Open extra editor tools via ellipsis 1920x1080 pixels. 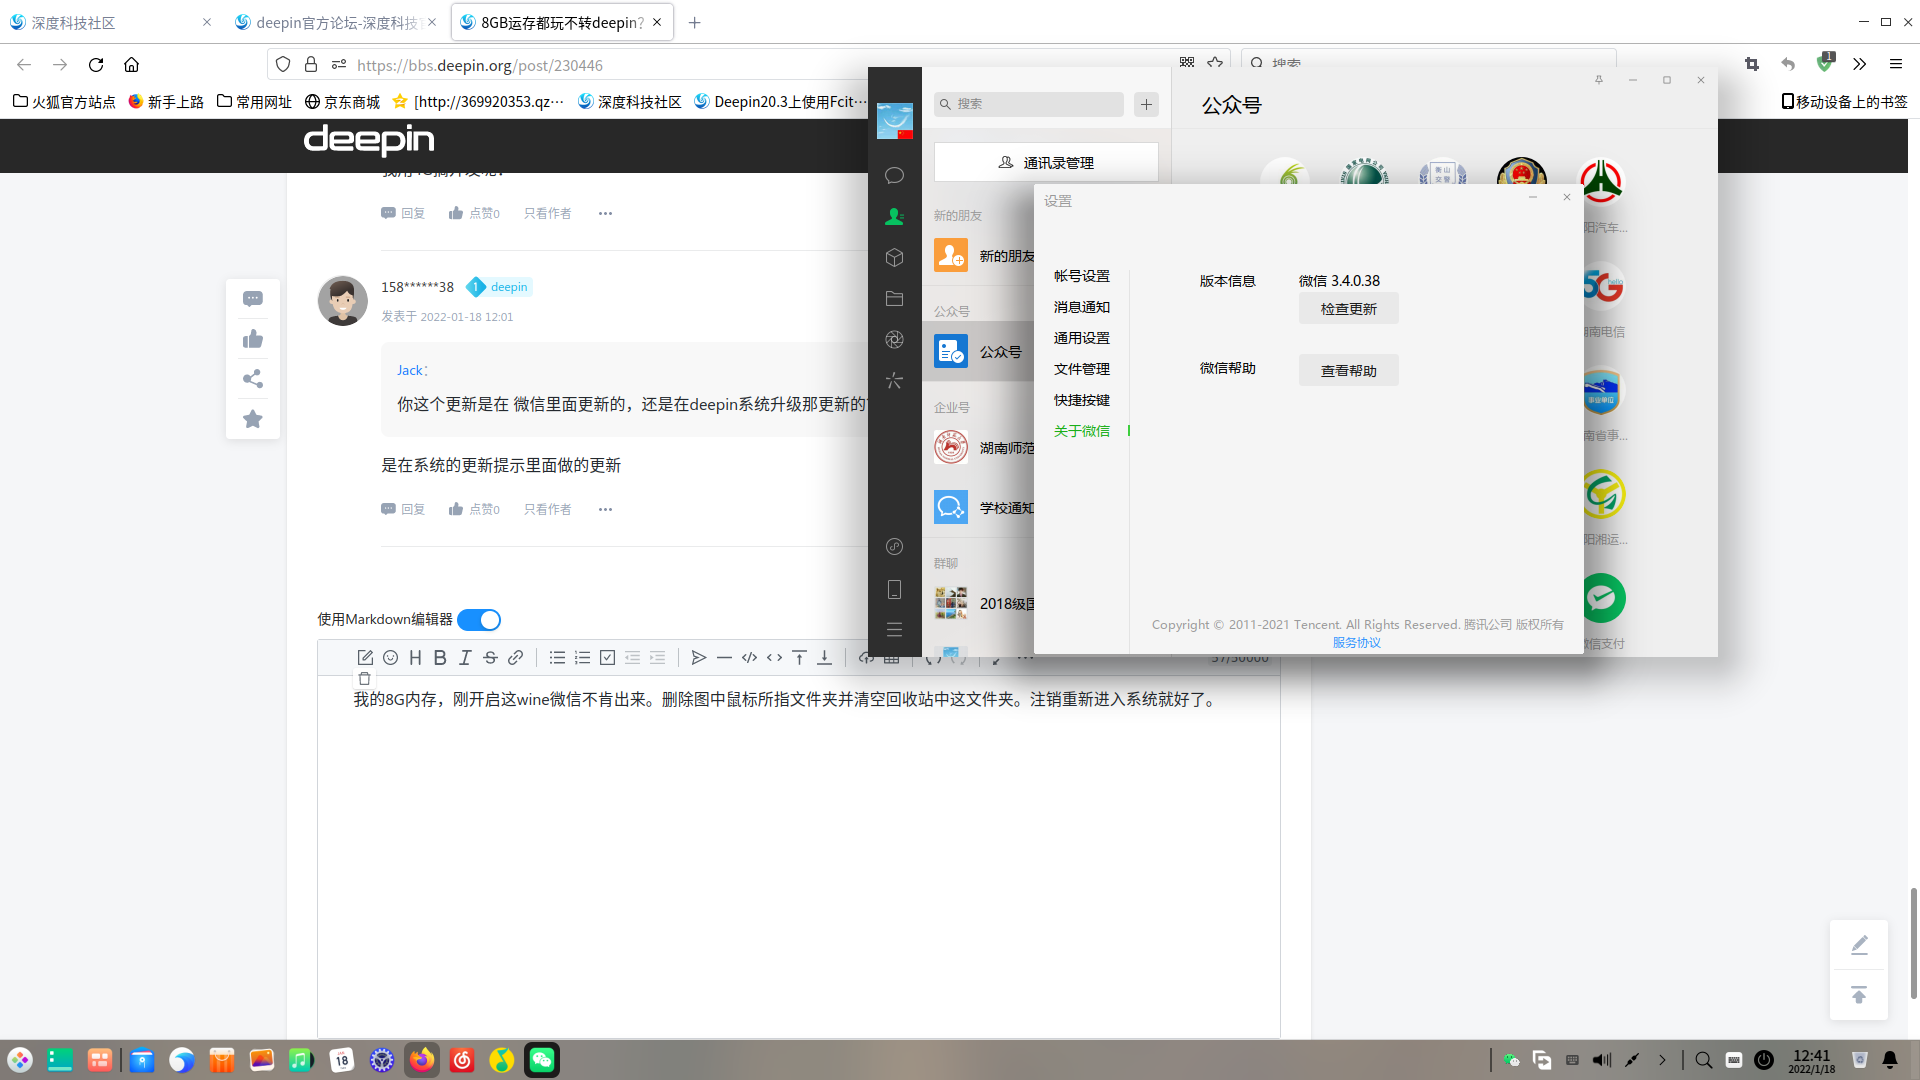point(1026,657)
